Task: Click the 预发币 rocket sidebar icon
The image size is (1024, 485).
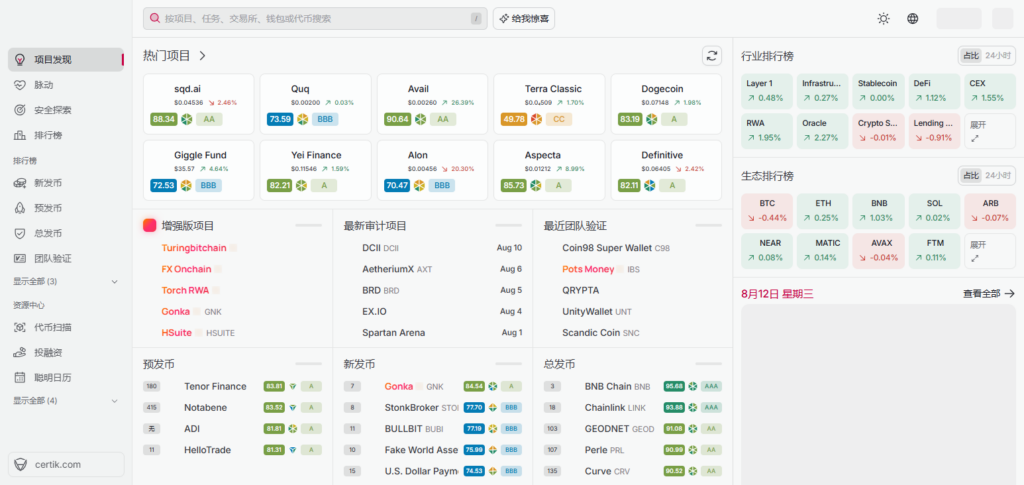Action: click(20, 208)
